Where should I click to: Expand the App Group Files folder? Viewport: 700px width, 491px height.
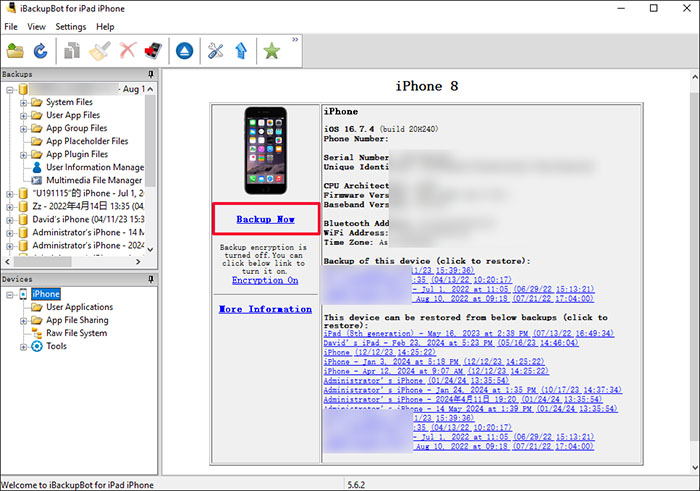23,129
